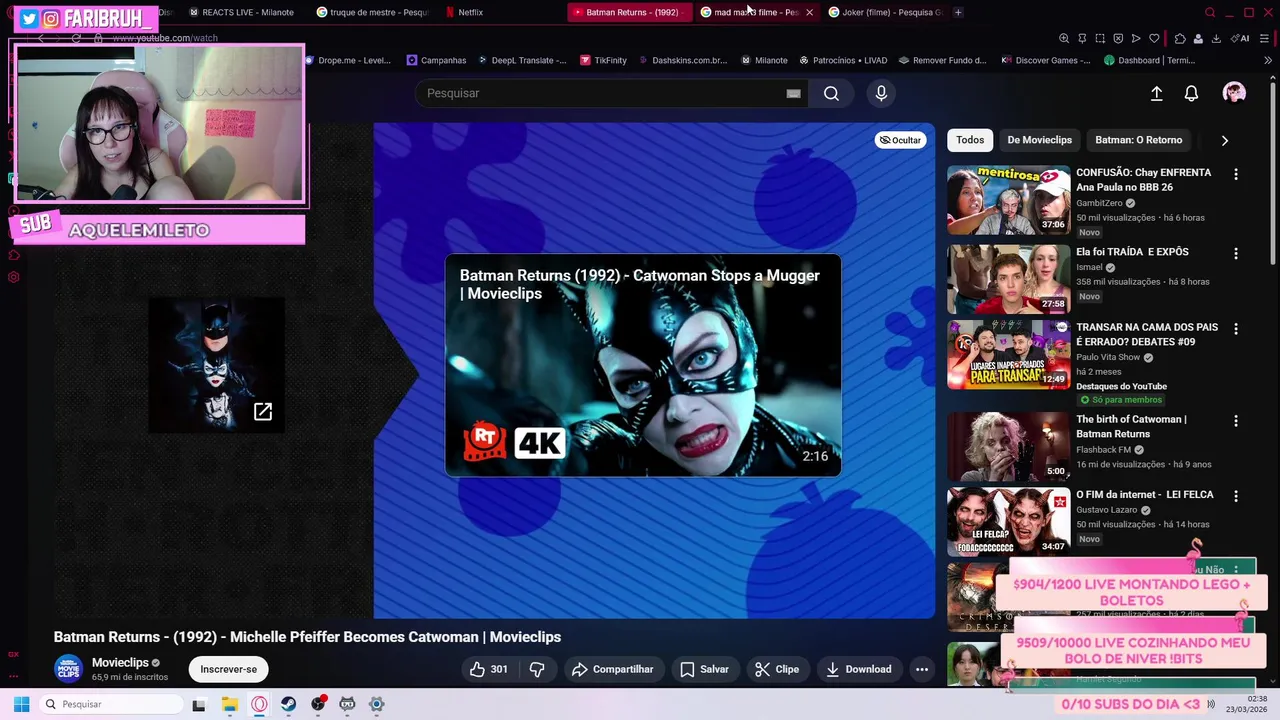Open Steam from the taskbar
The width and height of the screenshot is (1280, 720).
point(288,704)
